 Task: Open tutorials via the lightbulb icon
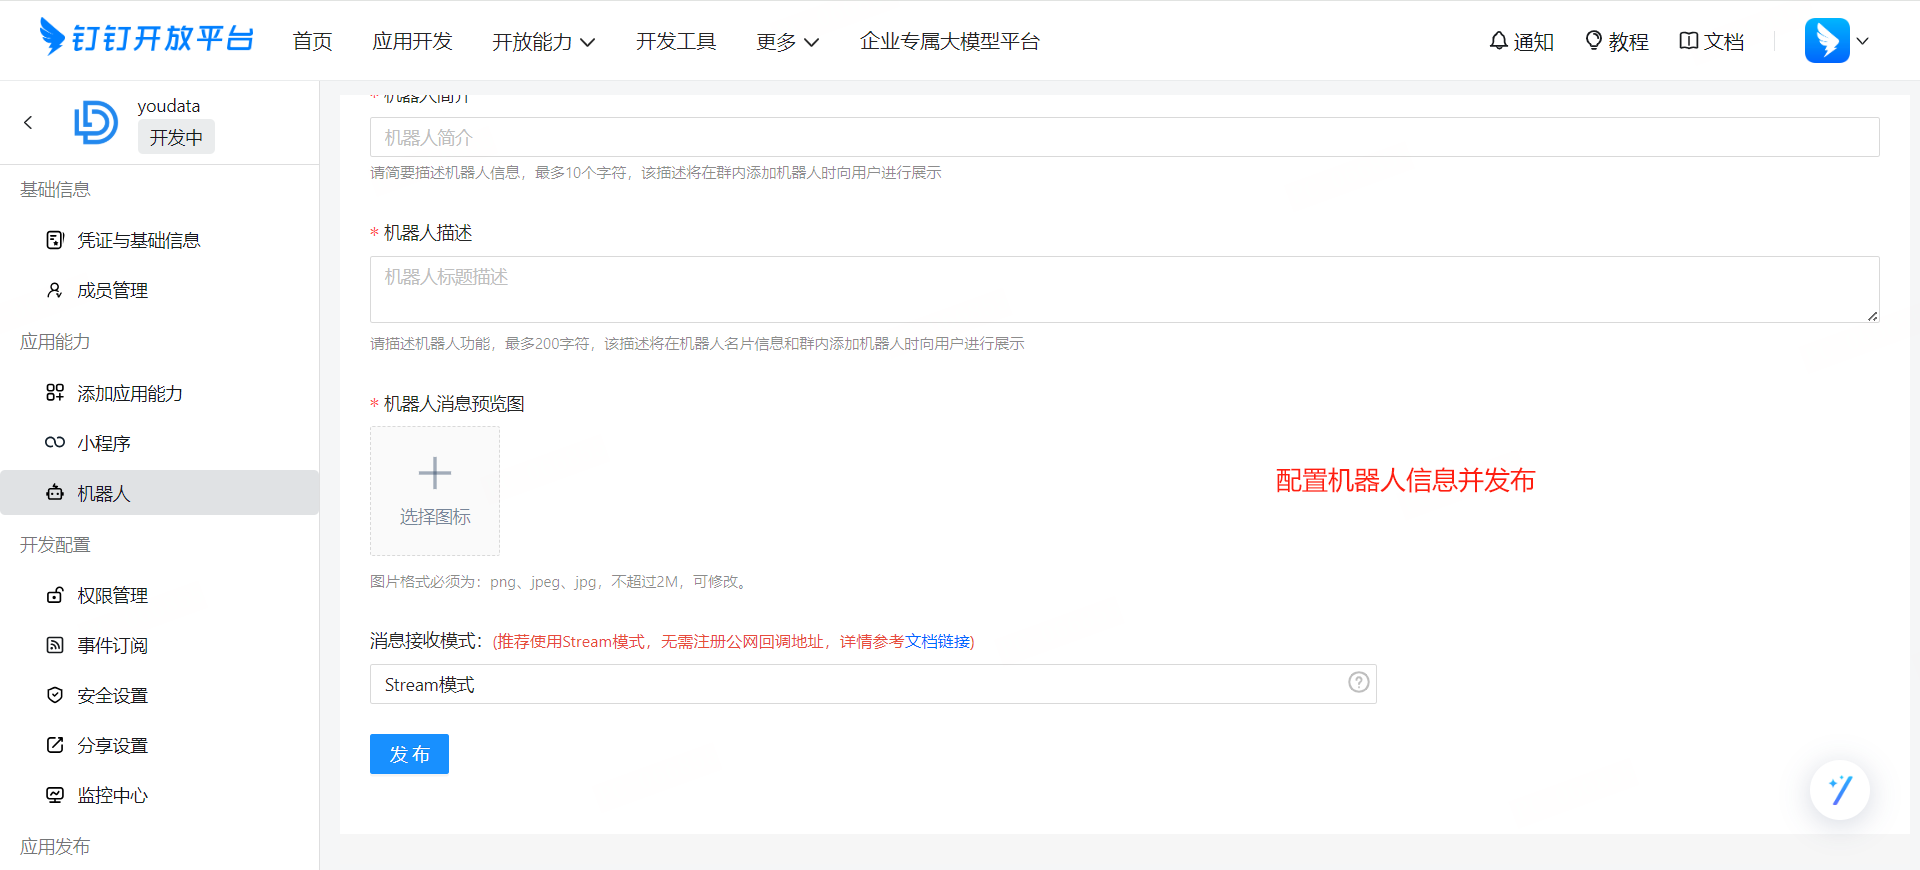1594,41
